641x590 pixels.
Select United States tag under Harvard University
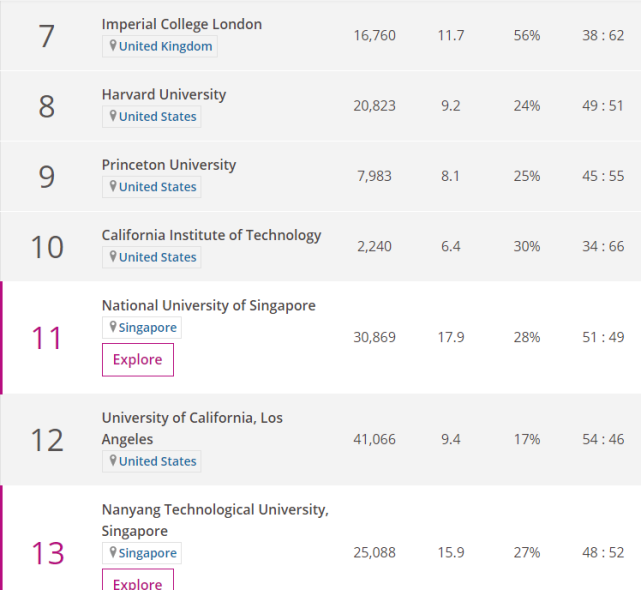[x=157, y=116]
